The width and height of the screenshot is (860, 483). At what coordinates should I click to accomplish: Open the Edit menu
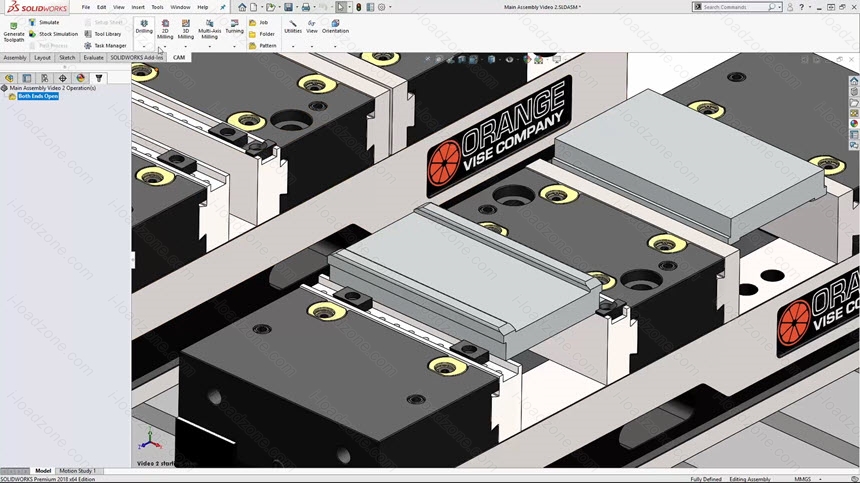(x=101, y=7)
